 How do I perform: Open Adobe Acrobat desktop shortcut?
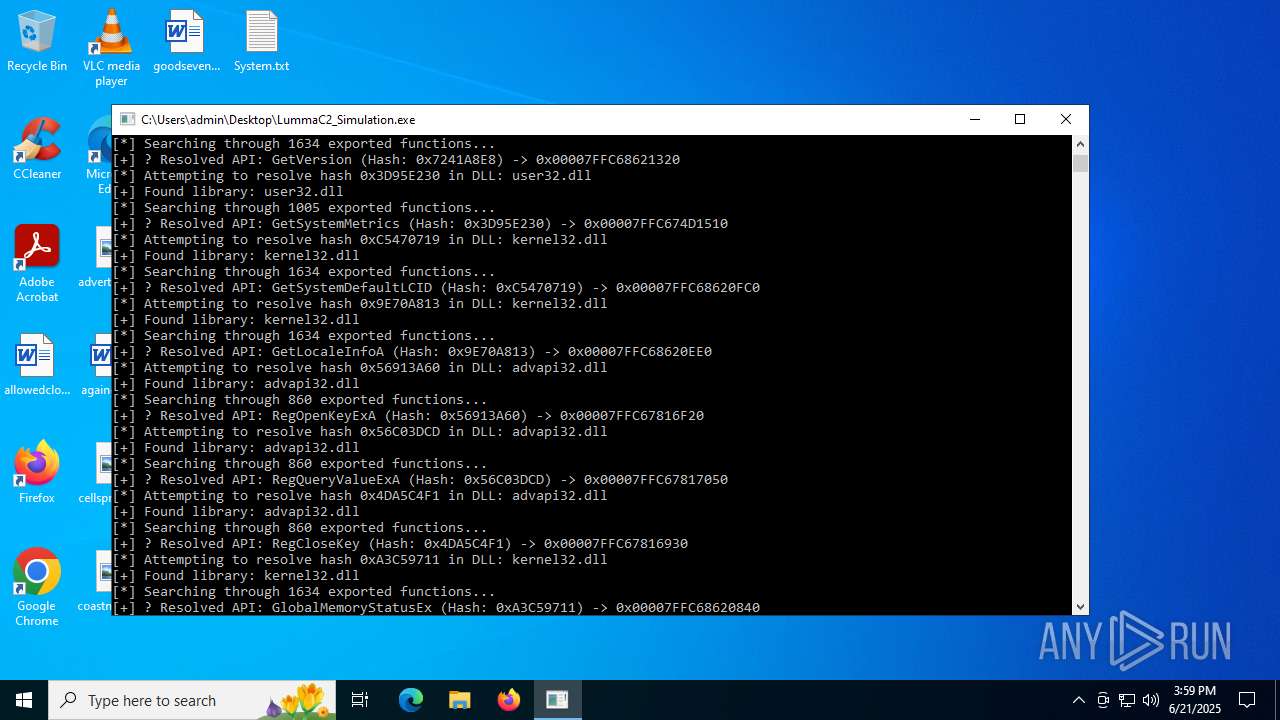[37, 264]
